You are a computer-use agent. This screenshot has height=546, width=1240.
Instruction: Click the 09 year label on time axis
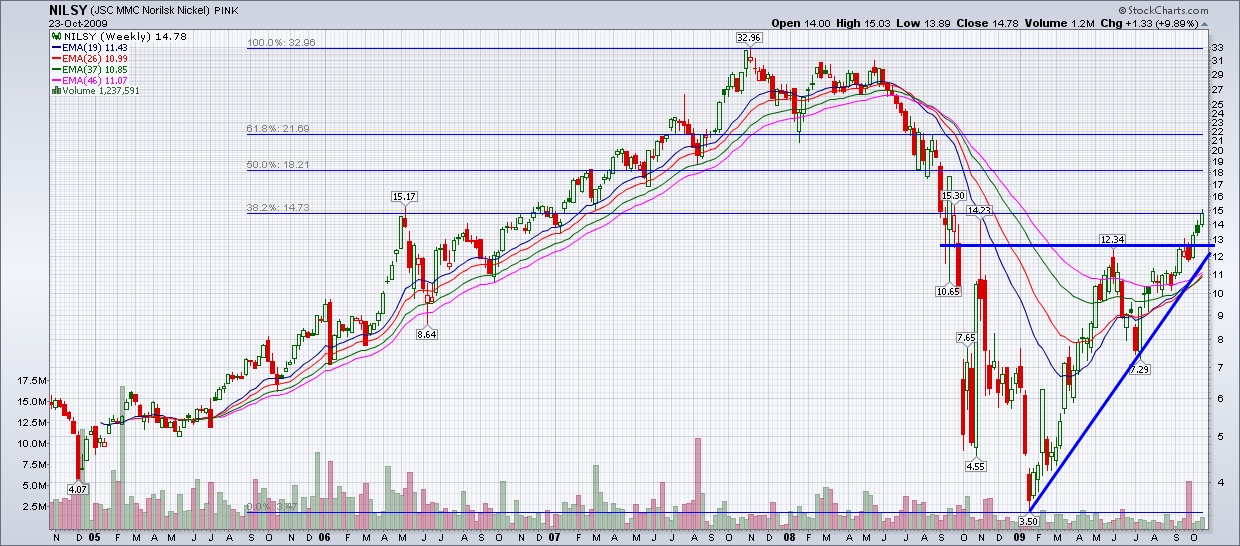pos(1021,537)
